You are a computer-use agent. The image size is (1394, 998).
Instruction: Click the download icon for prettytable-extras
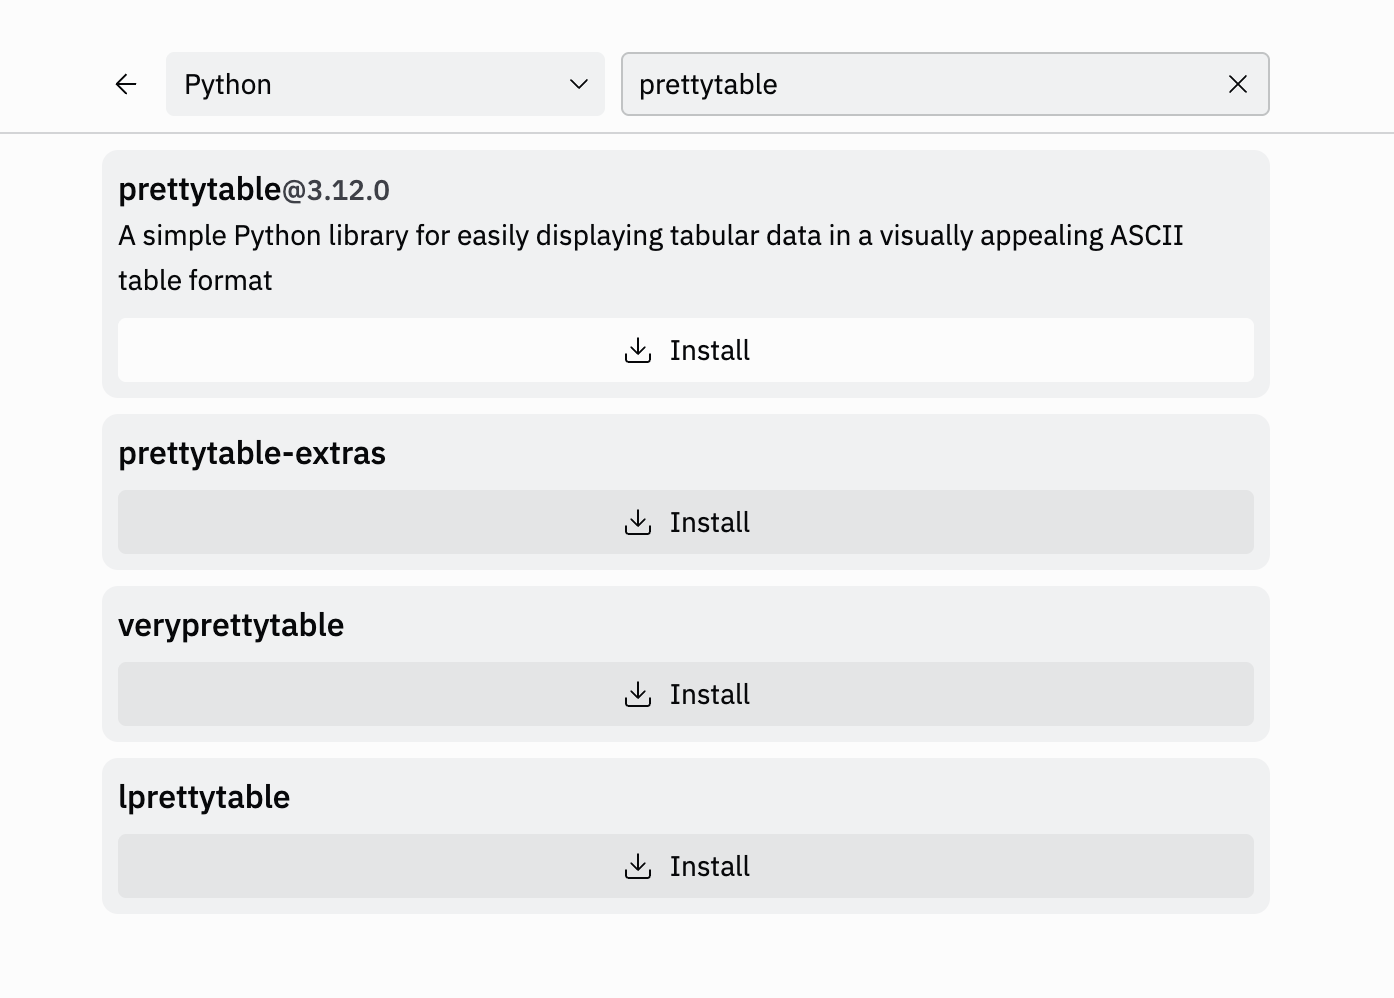coord(638,522)
